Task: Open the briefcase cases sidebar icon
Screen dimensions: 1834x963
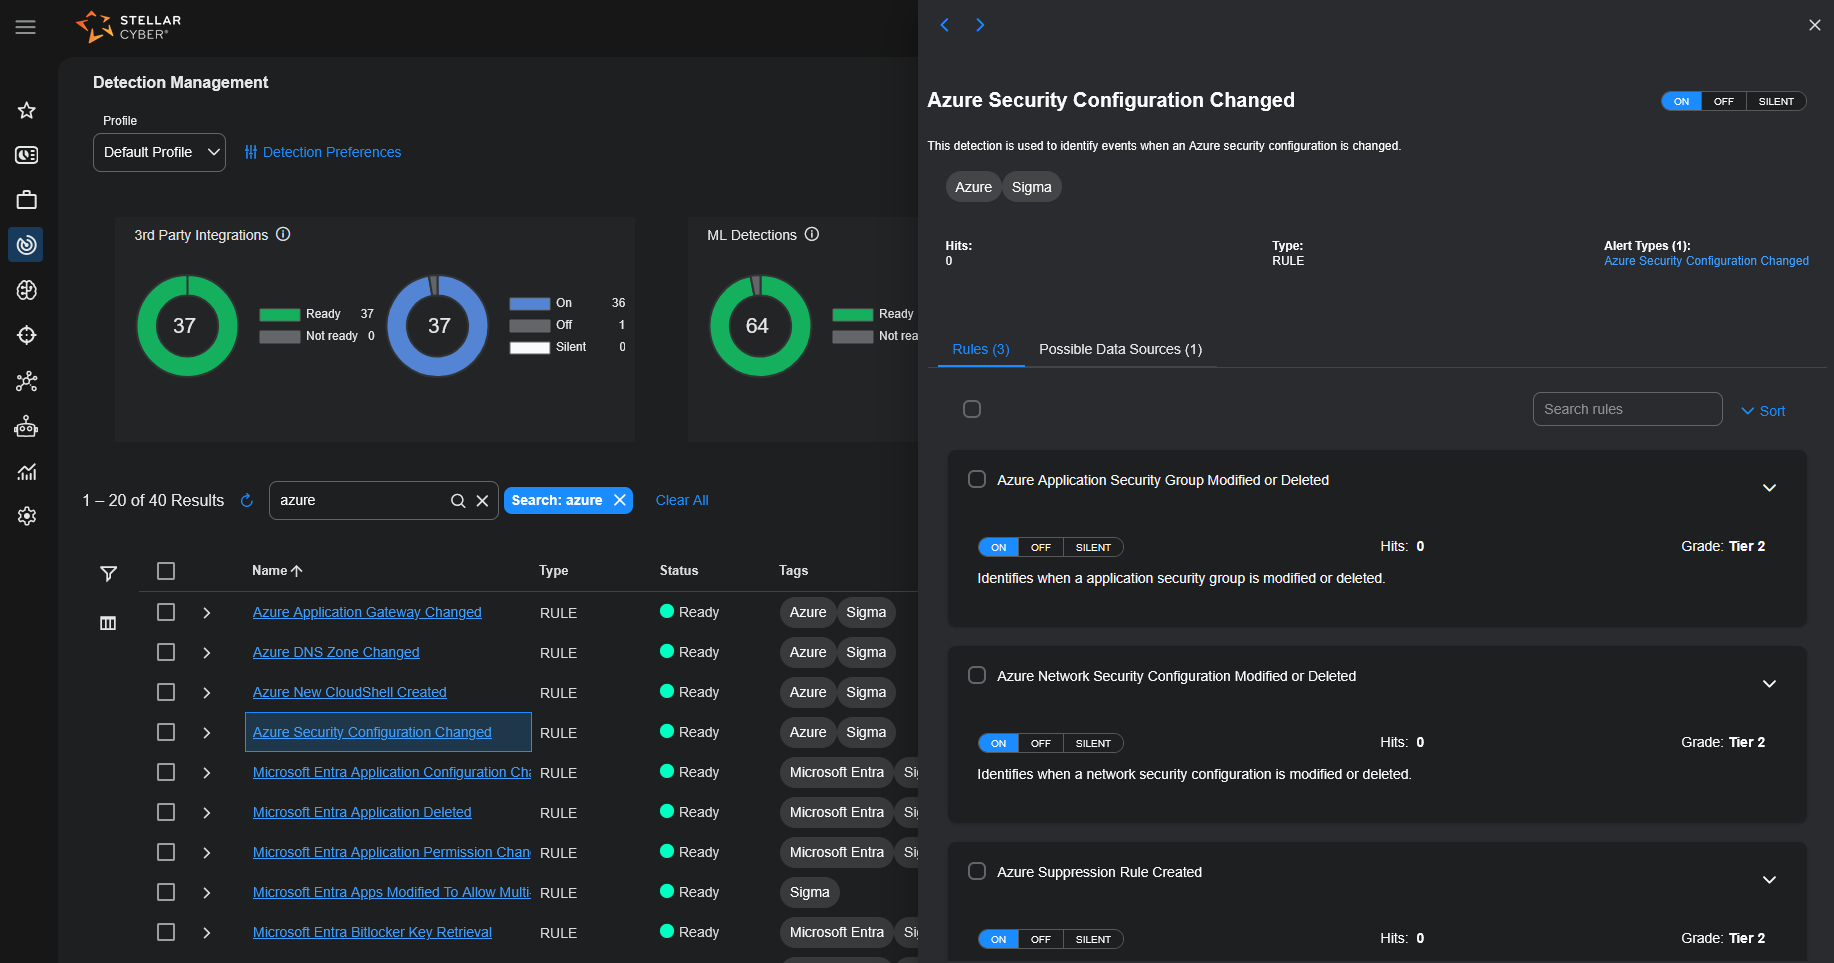Action: pos(27,200)
